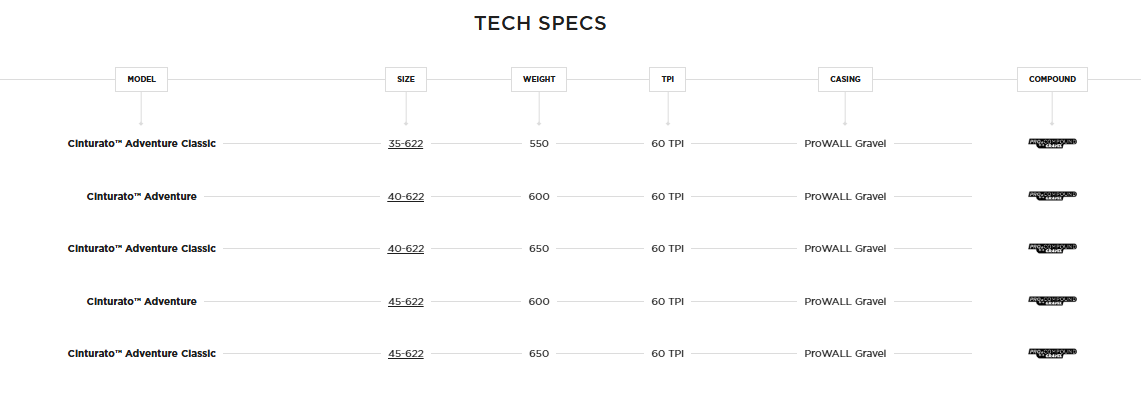Click compound logo for 35-622 Adventure Classic

pos(1052,143)
